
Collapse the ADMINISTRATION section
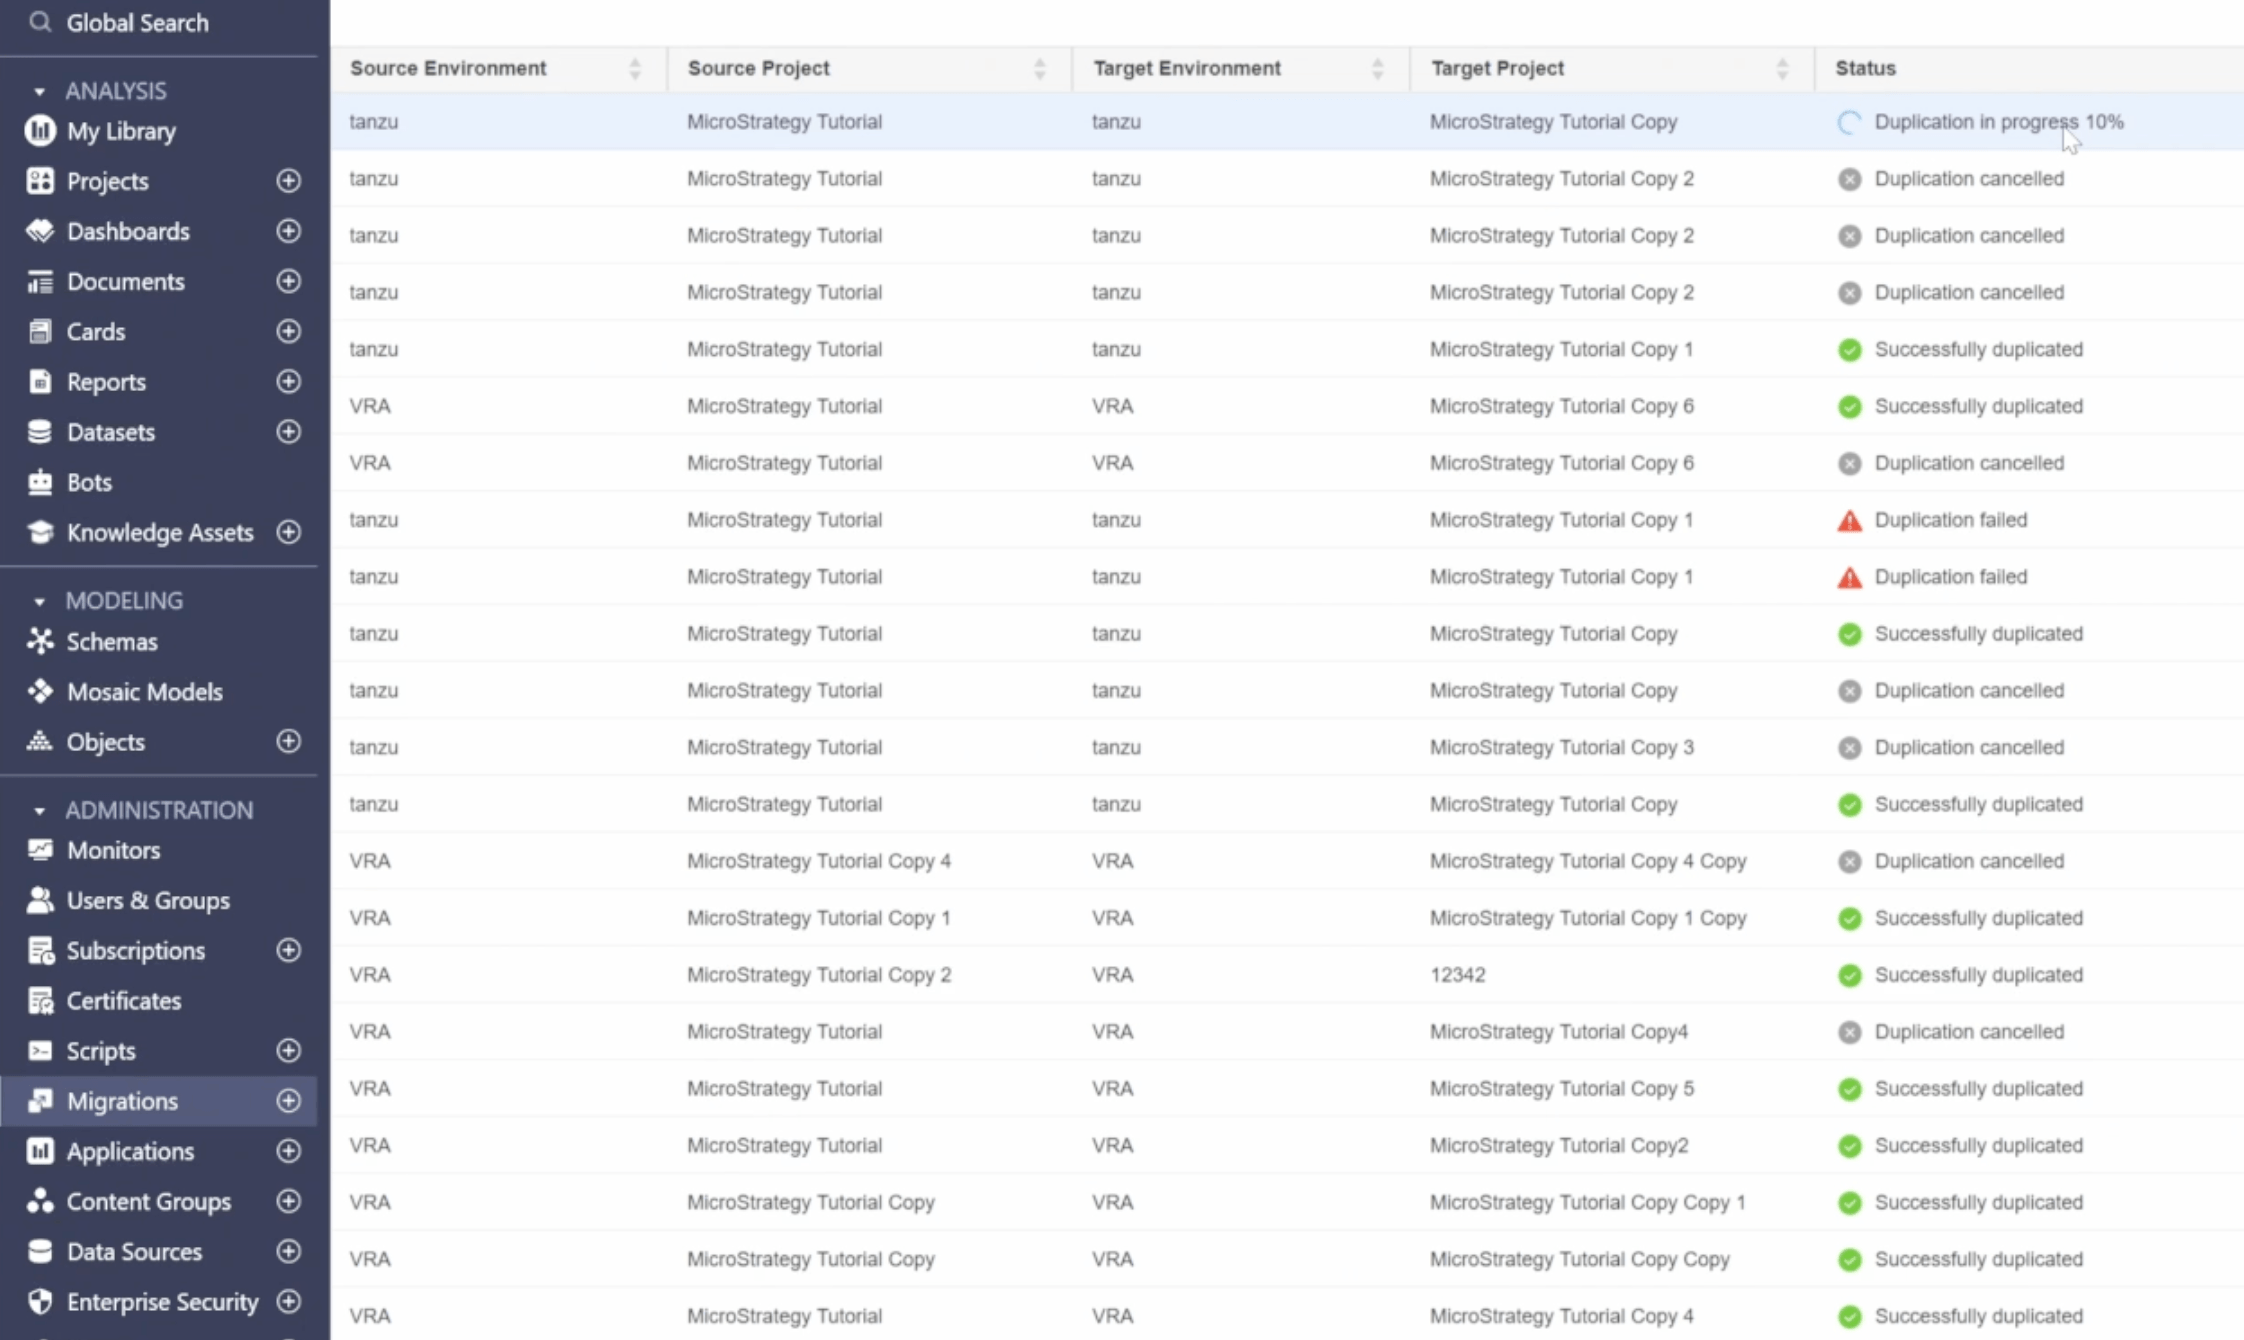point(39,810)
